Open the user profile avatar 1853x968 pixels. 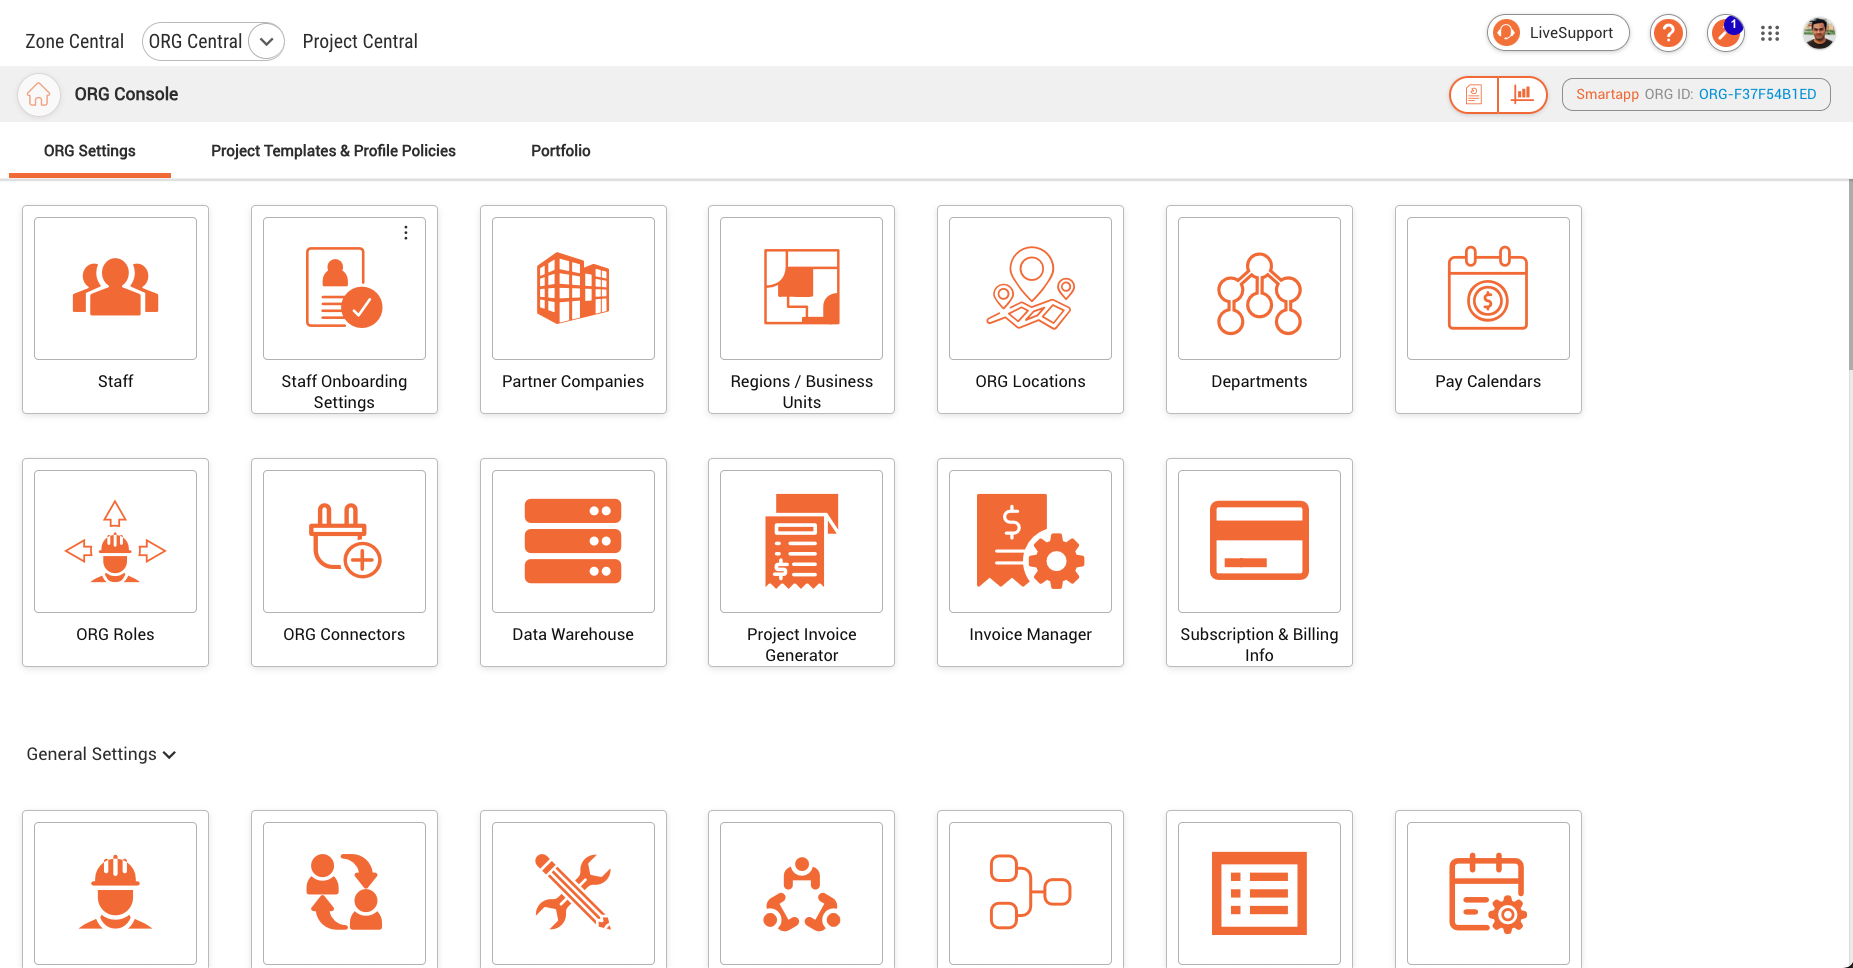1818,33
